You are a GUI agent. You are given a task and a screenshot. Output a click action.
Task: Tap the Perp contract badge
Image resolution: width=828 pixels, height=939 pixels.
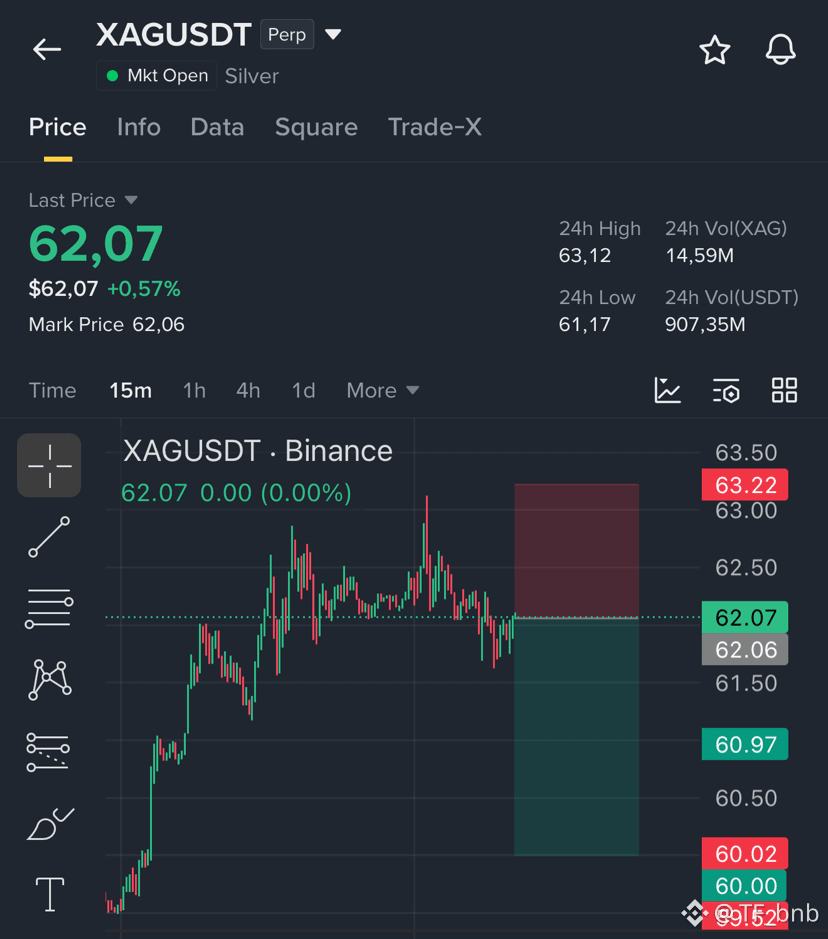pos(287,35)
